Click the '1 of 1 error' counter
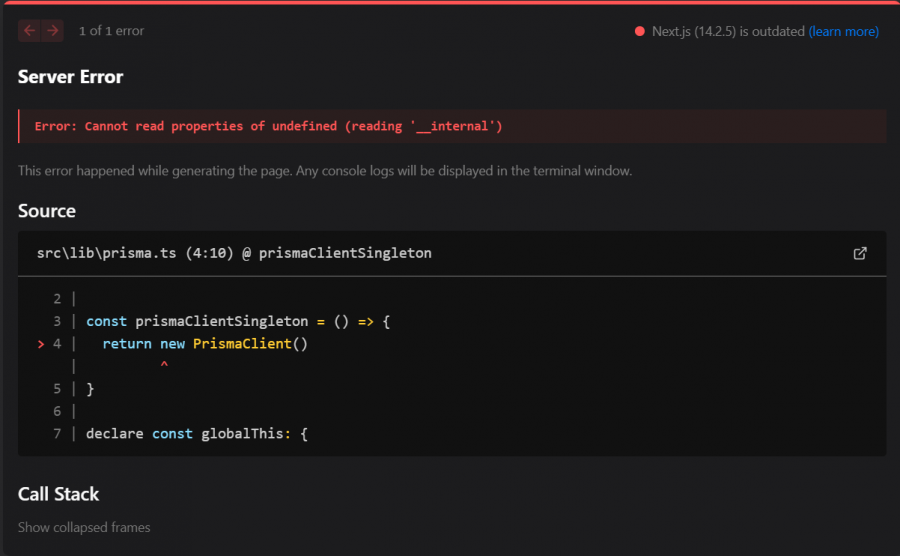The width and height of the screenshot is (900, 556). tap(111, 31)
